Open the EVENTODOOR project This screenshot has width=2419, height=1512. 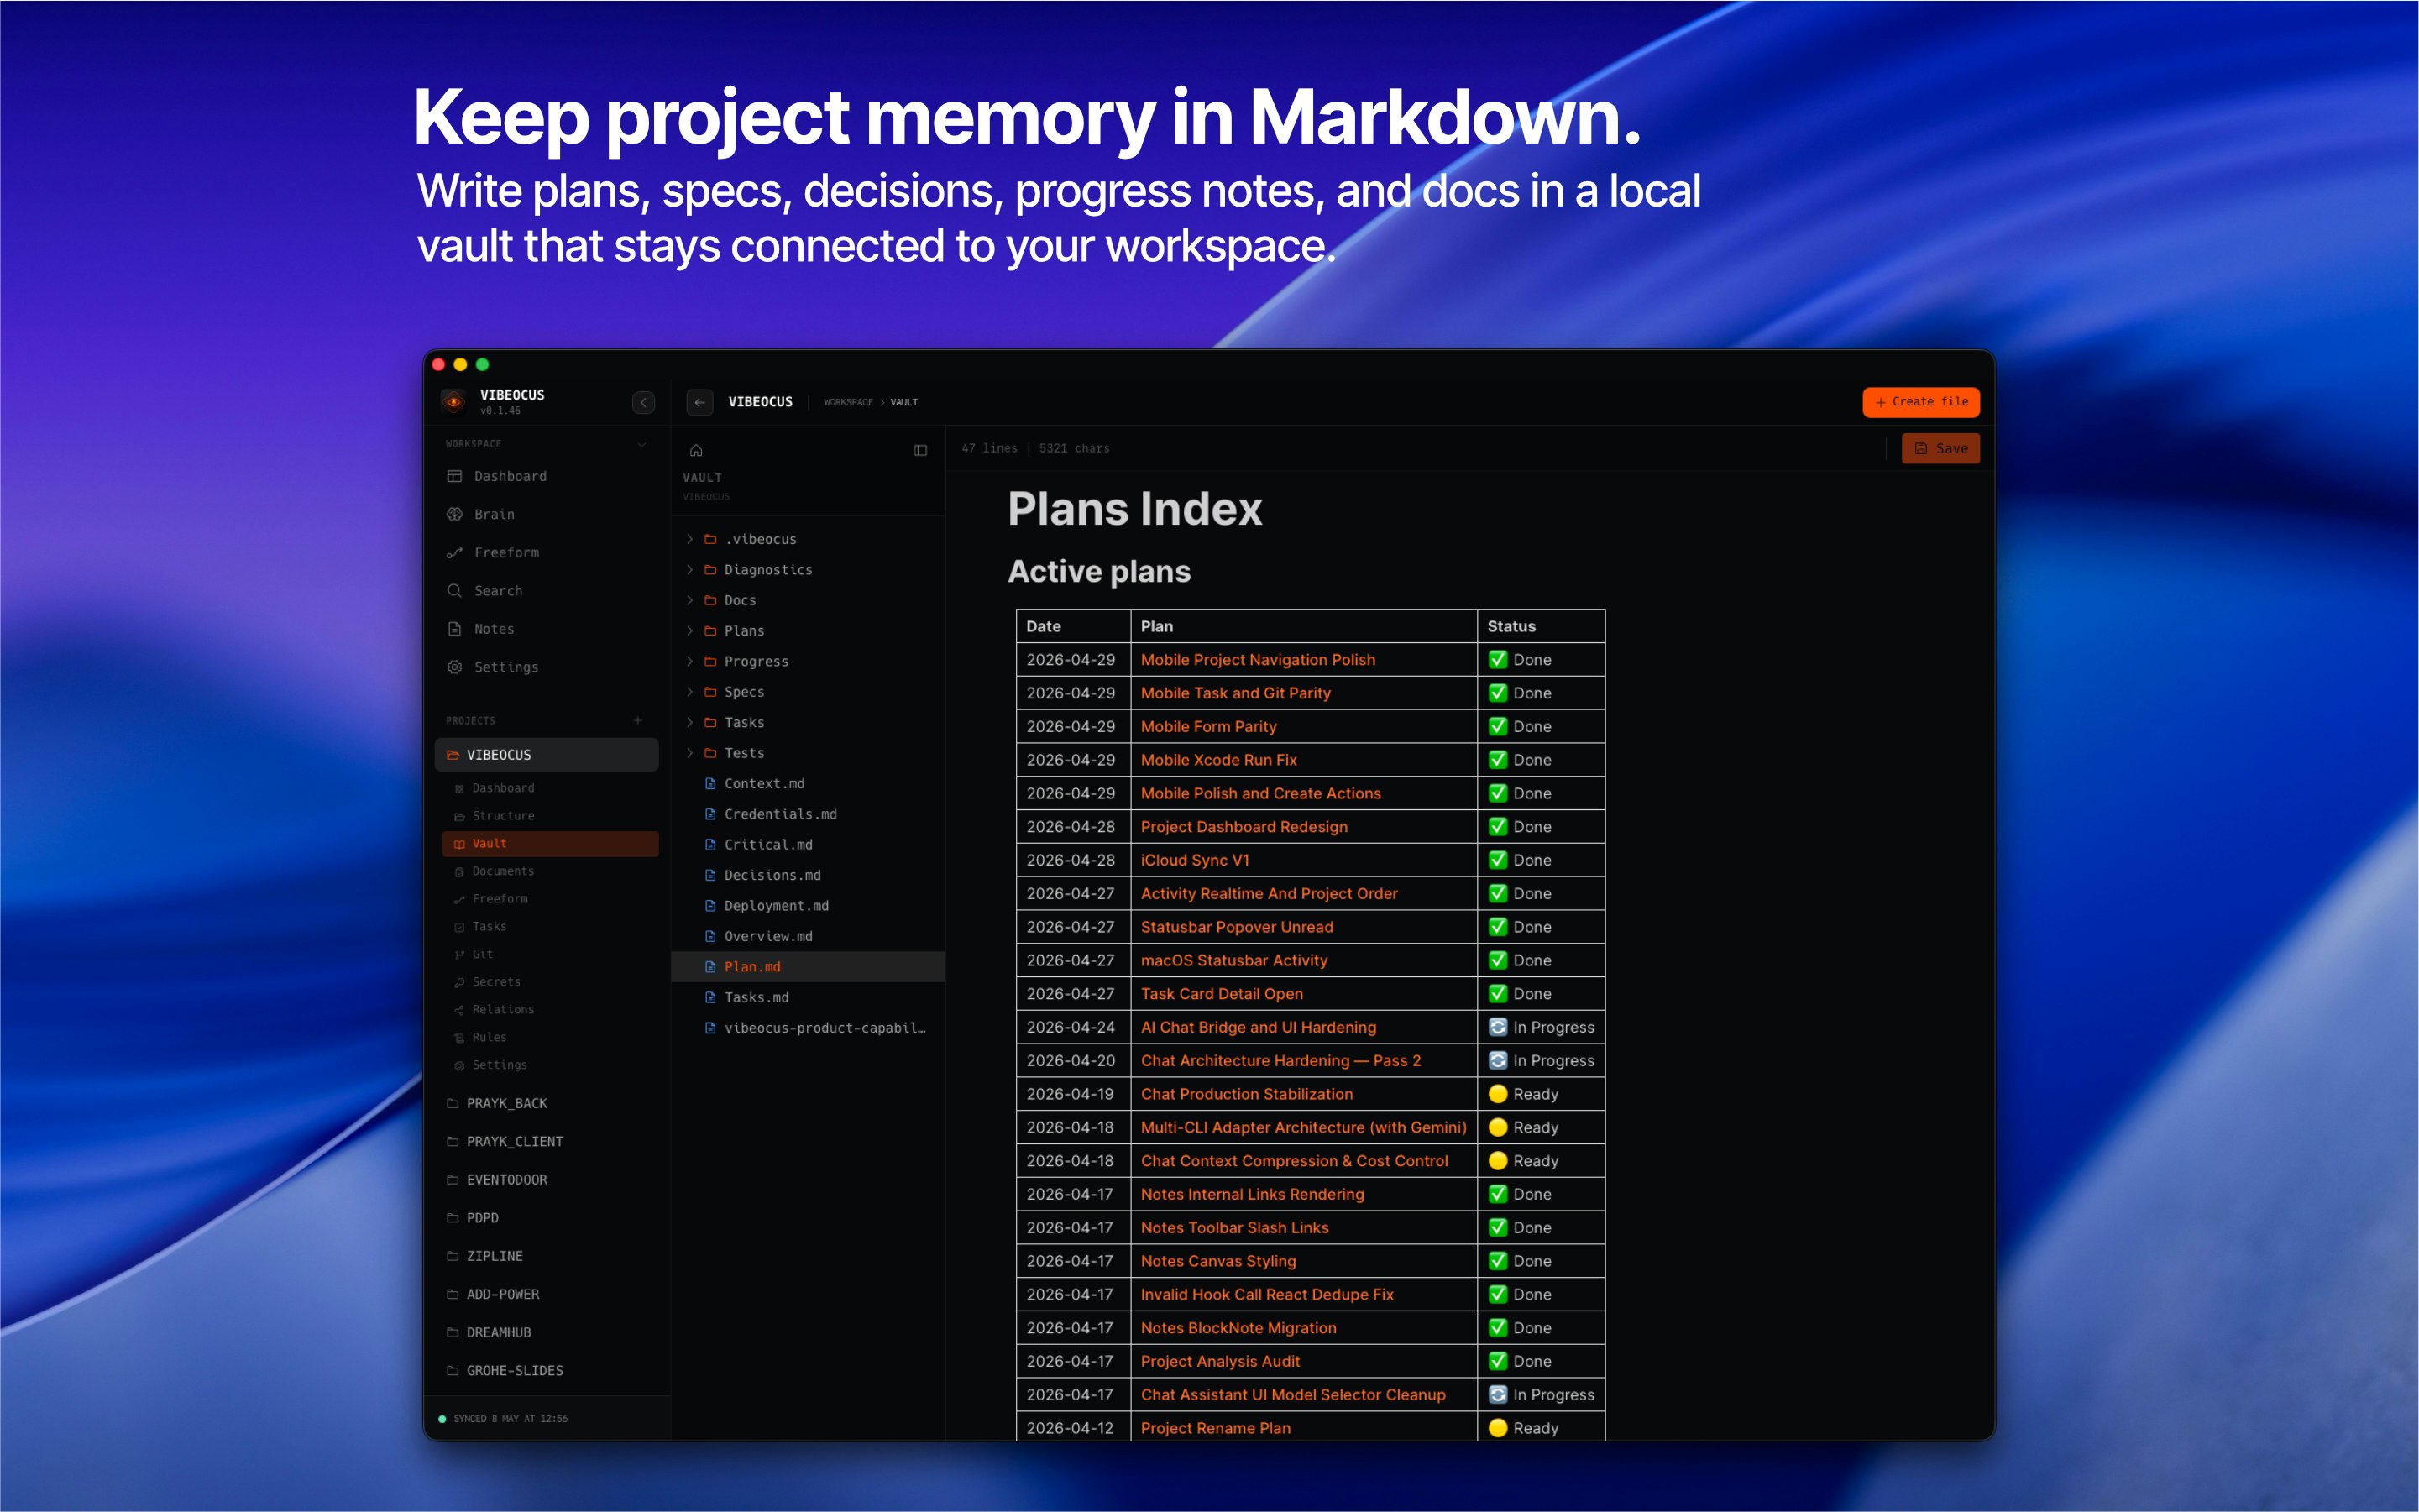coord(547,1180)
